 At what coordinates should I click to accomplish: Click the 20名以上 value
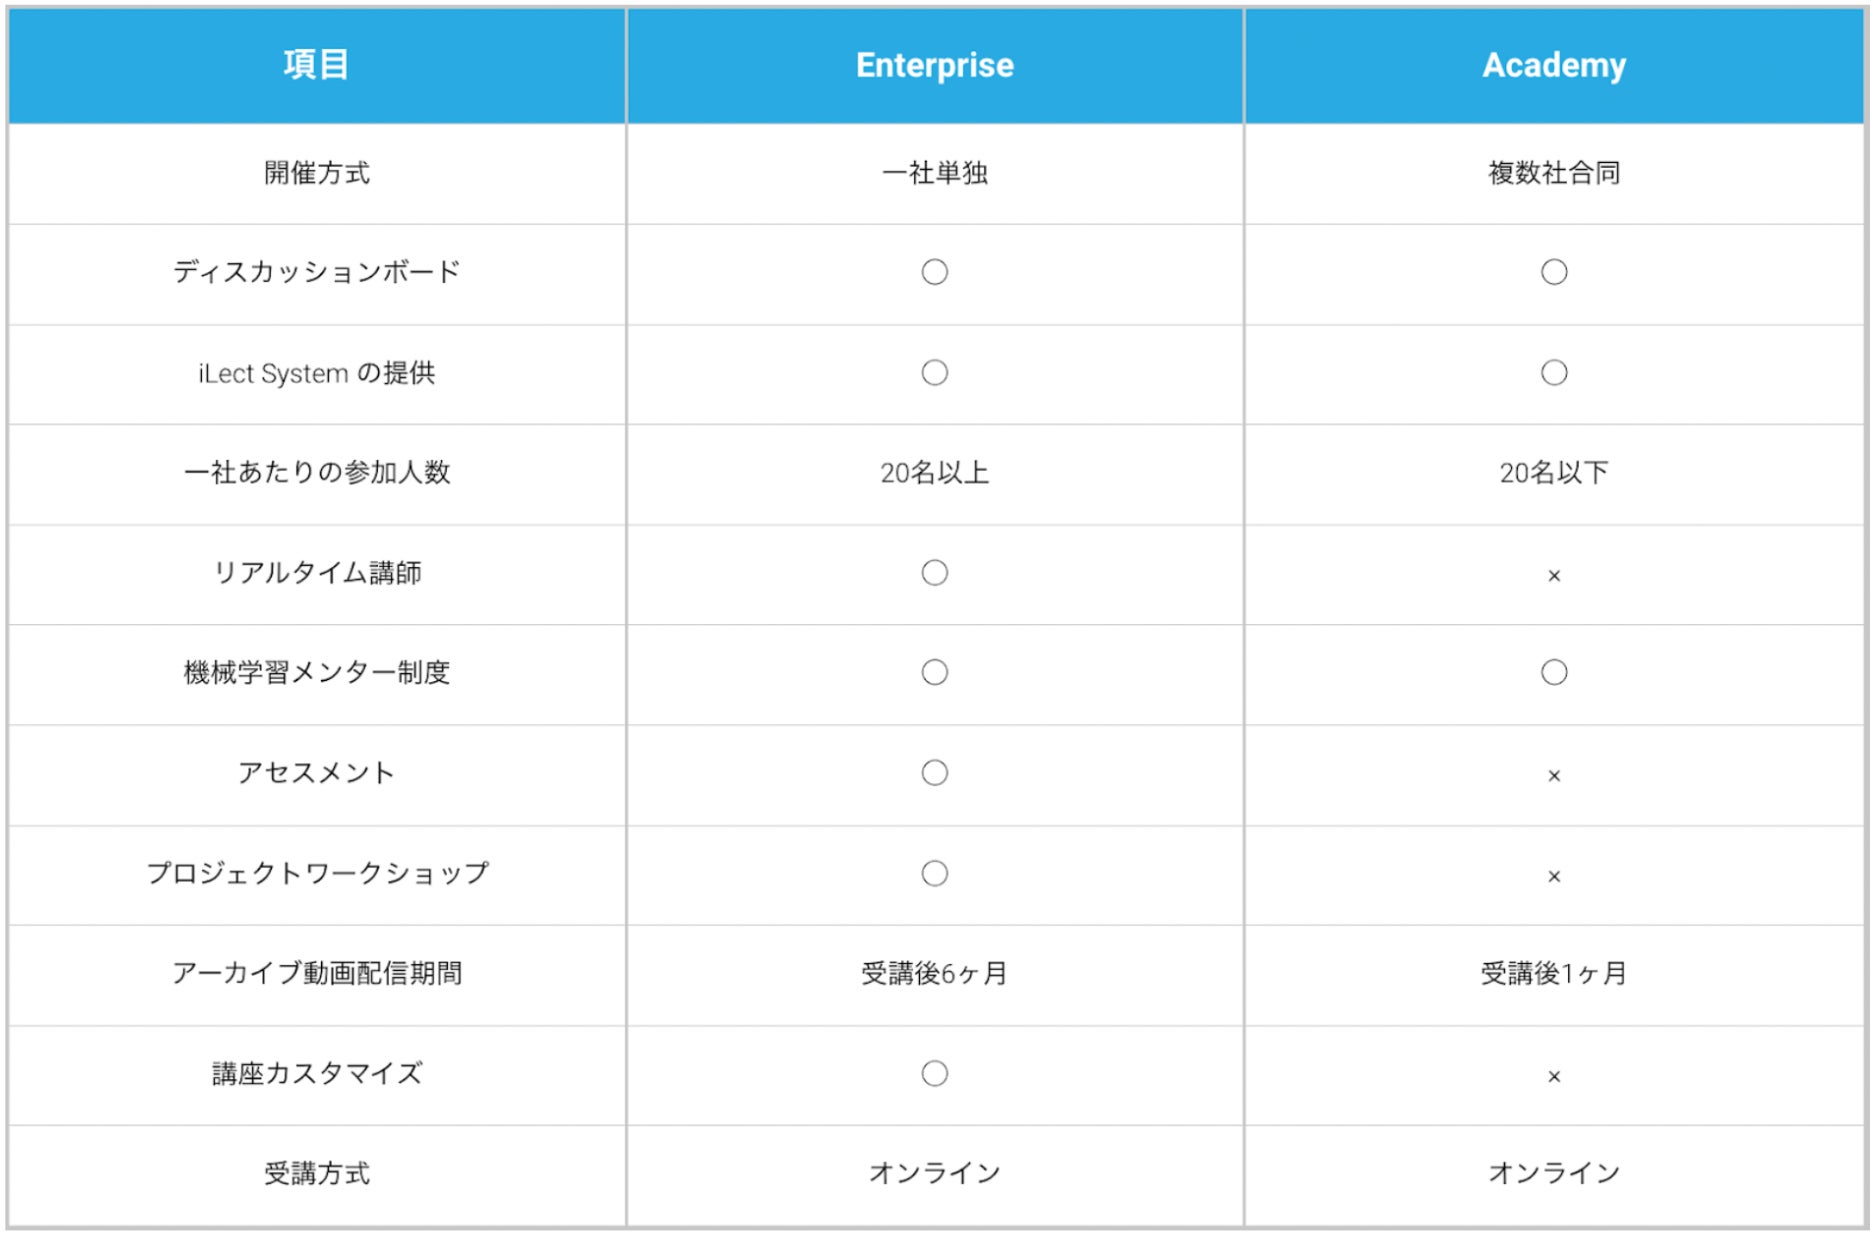pyautogui.click(x=934, y=473)
